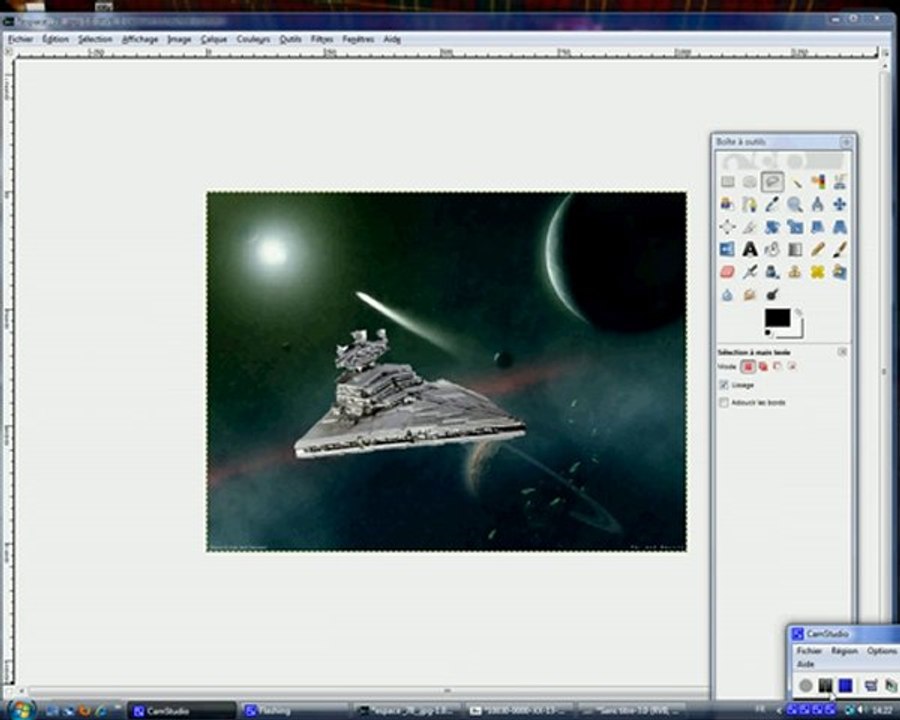Select the Measure compass tool
900x720 pixels.
(x=818, y=204)
